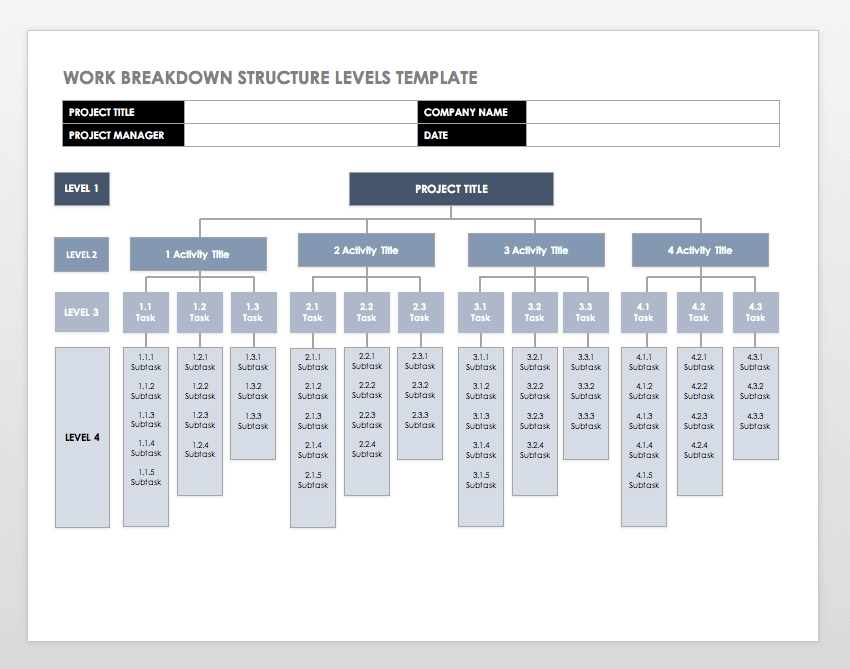Select the 1 Activity Title box

click(197, 254)
